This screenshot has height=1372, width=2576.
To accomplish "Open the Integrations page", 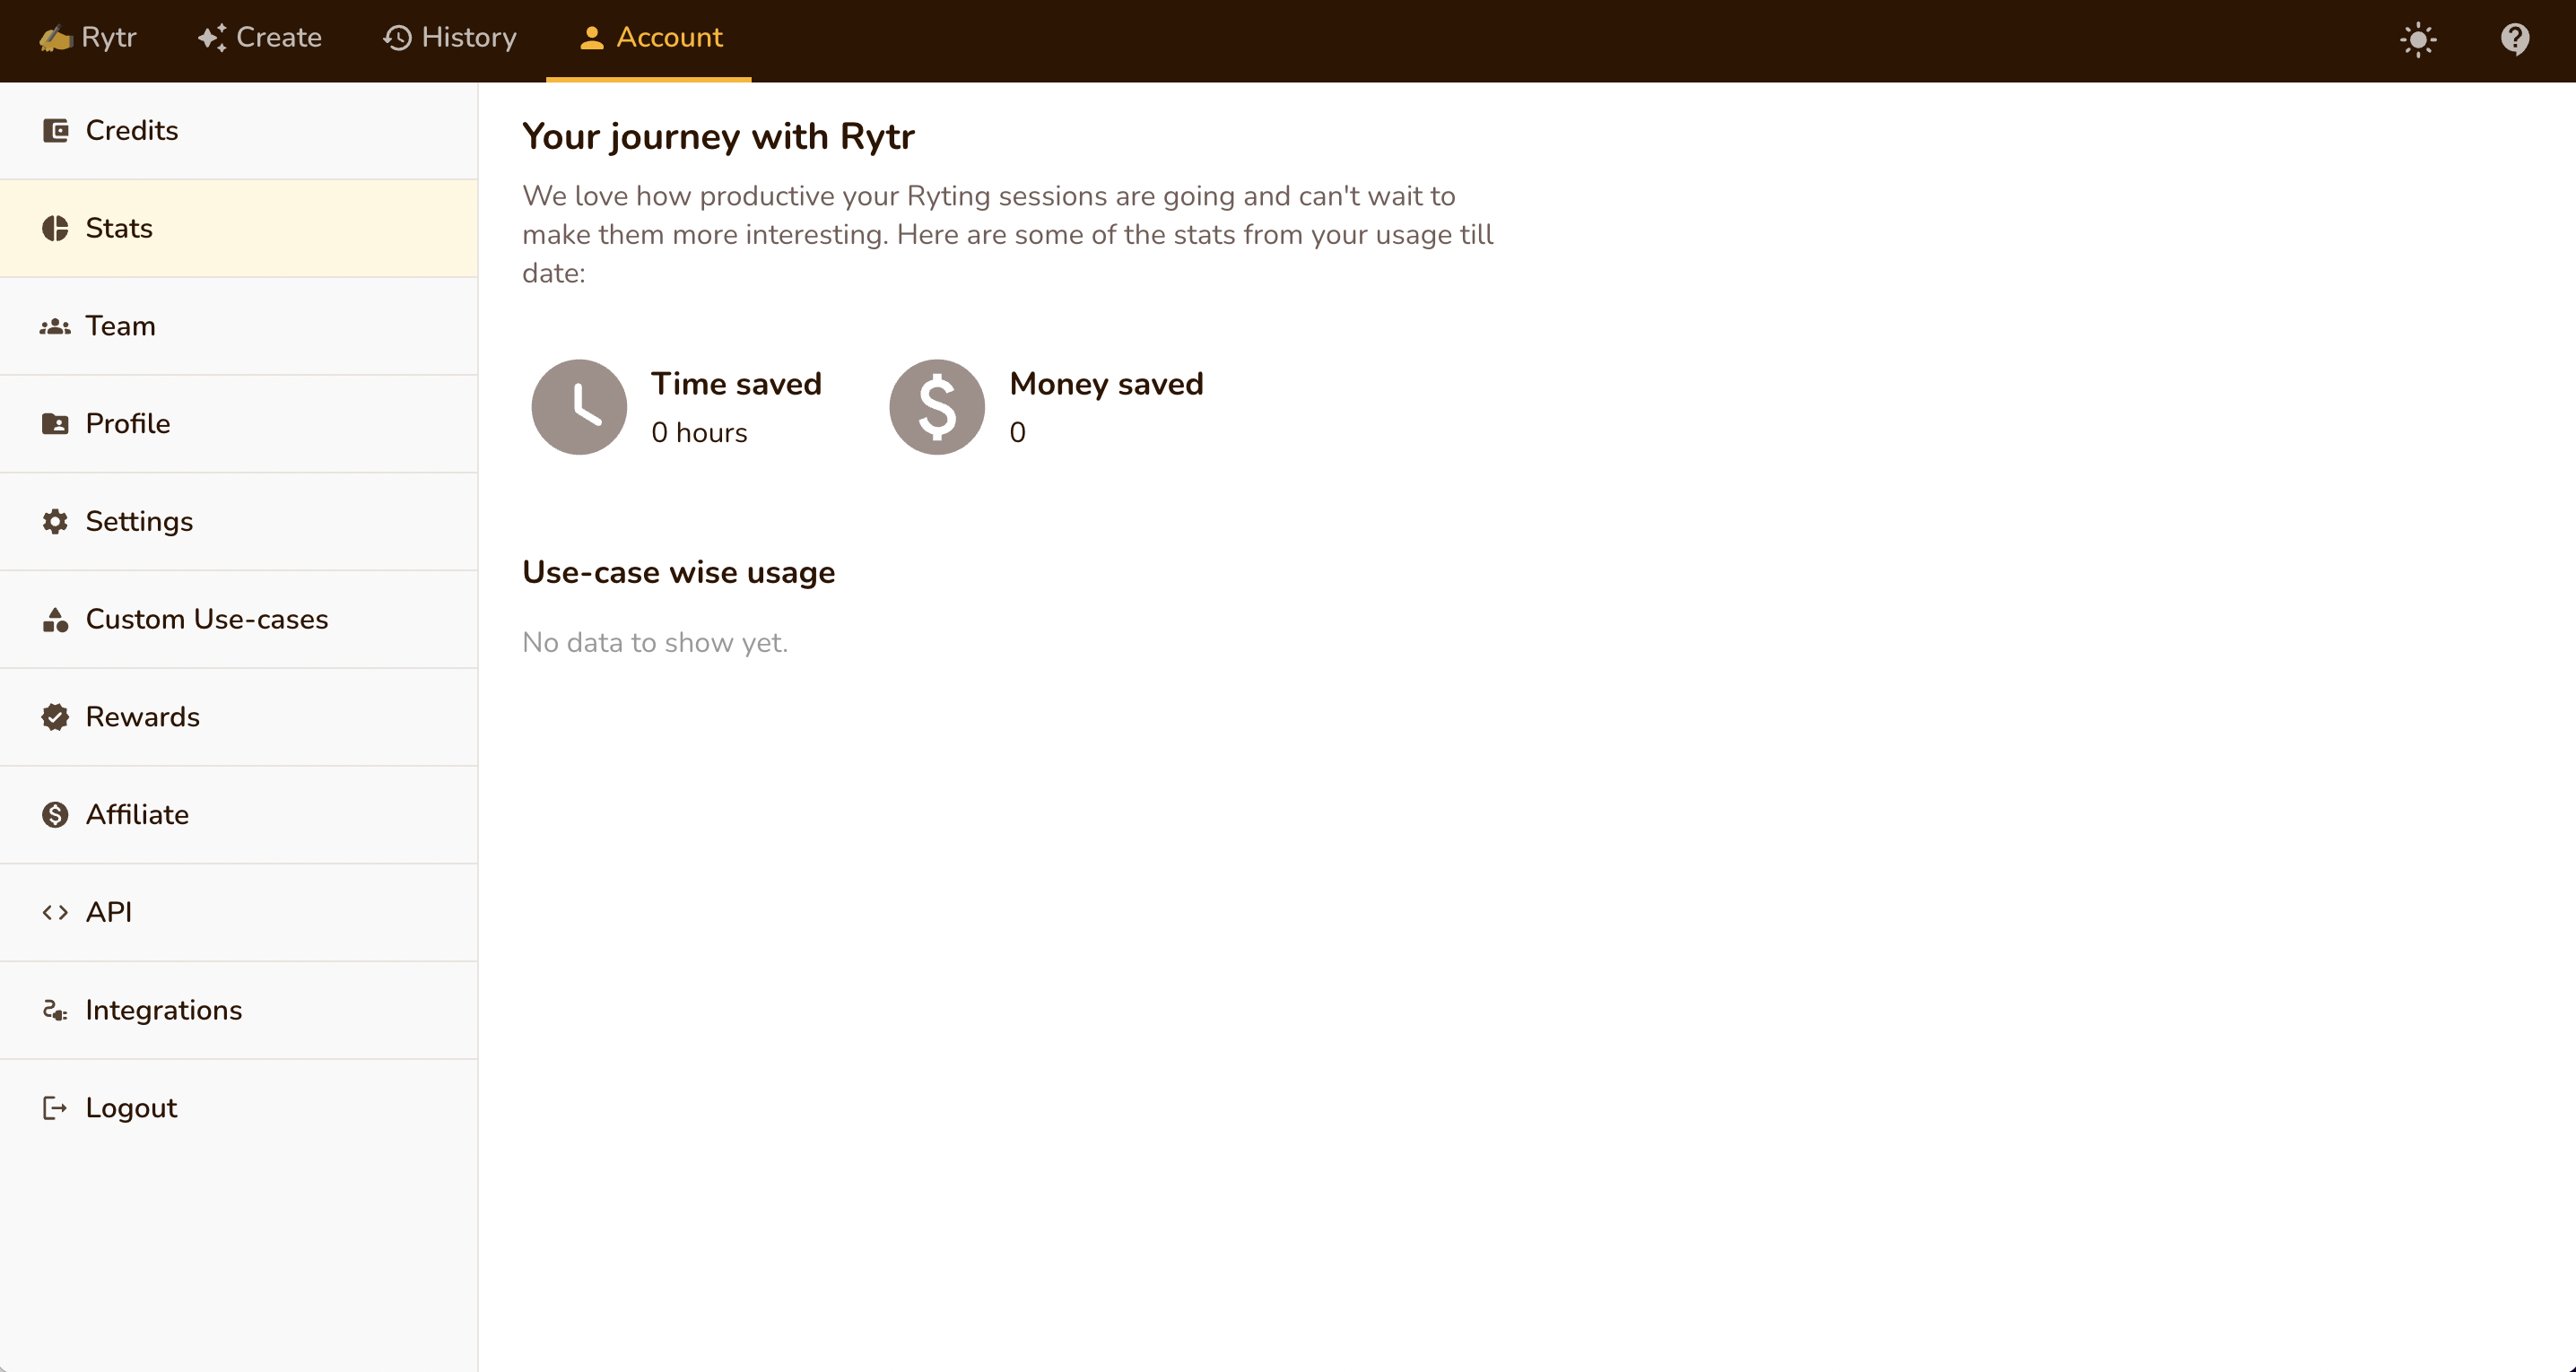I will click(164, 1010).
